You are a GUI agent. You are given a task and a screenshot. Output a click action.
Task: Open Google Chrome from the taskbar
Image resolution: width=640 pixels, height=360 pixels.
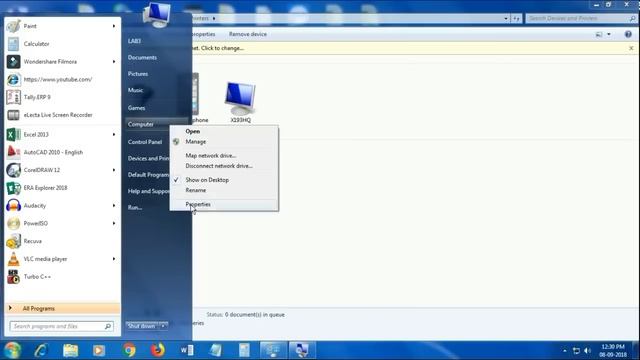pyautogui.click(x=129, y=350)
